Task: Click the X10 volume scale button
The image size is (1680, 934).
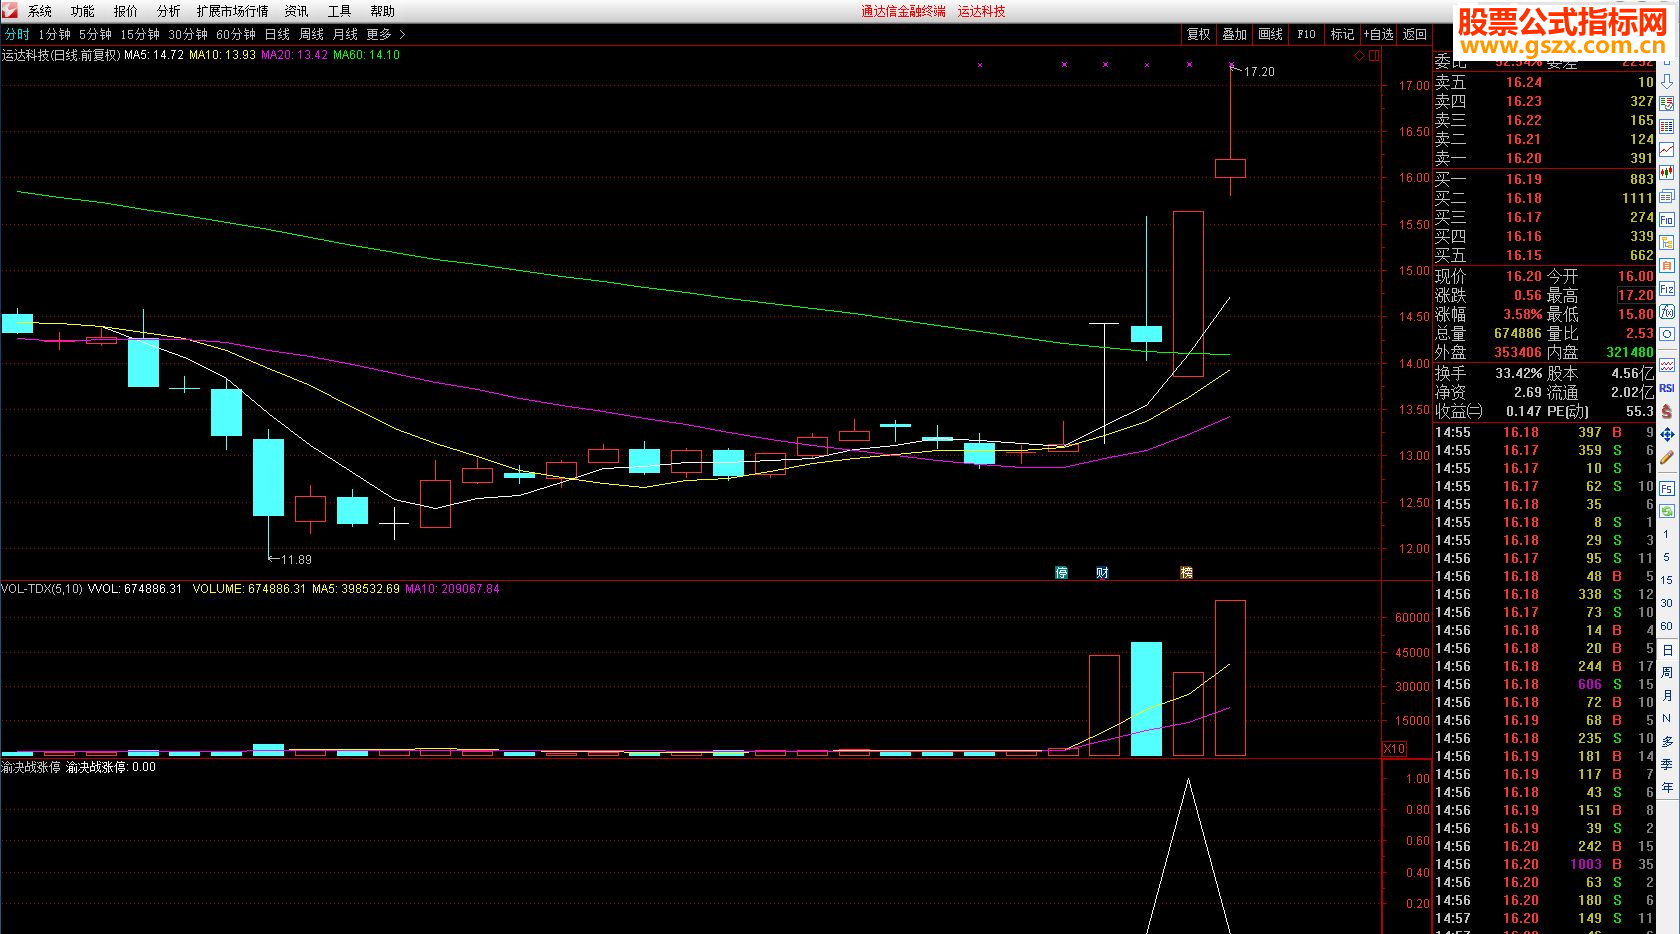Action: pos(1394,748)
